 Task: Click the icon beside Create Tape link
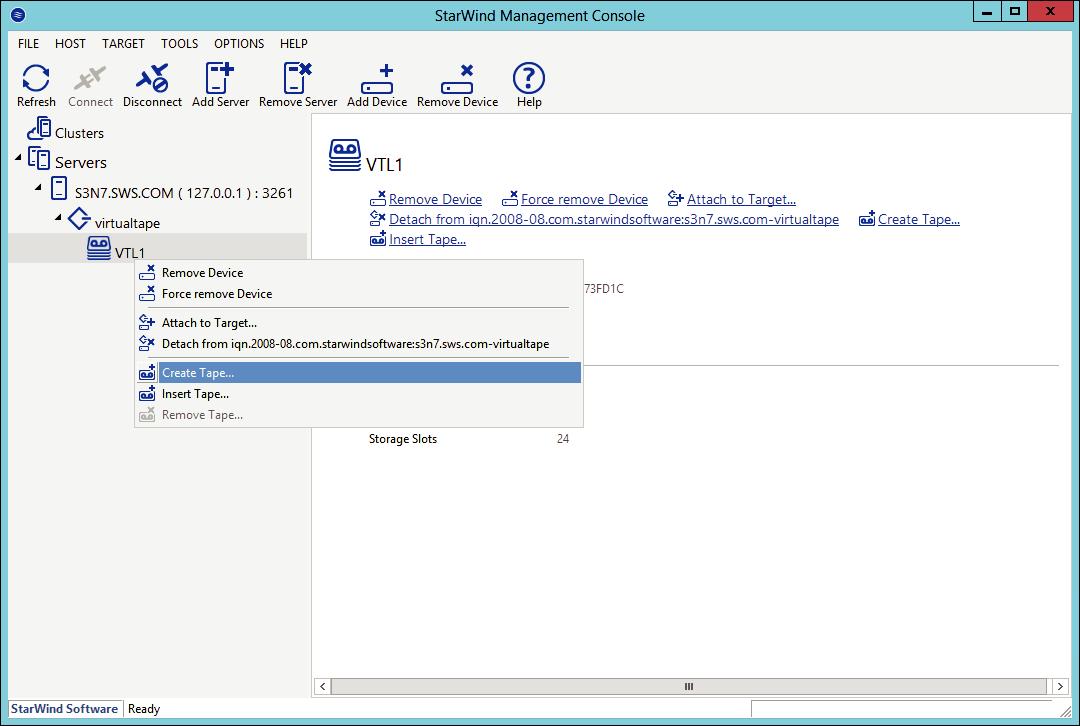866,218
